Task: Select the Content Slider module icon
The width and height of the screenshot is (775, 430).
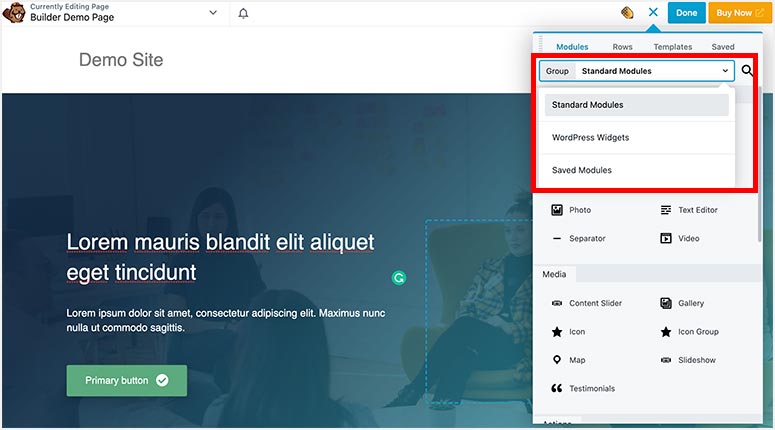Action: pos(557,303)
